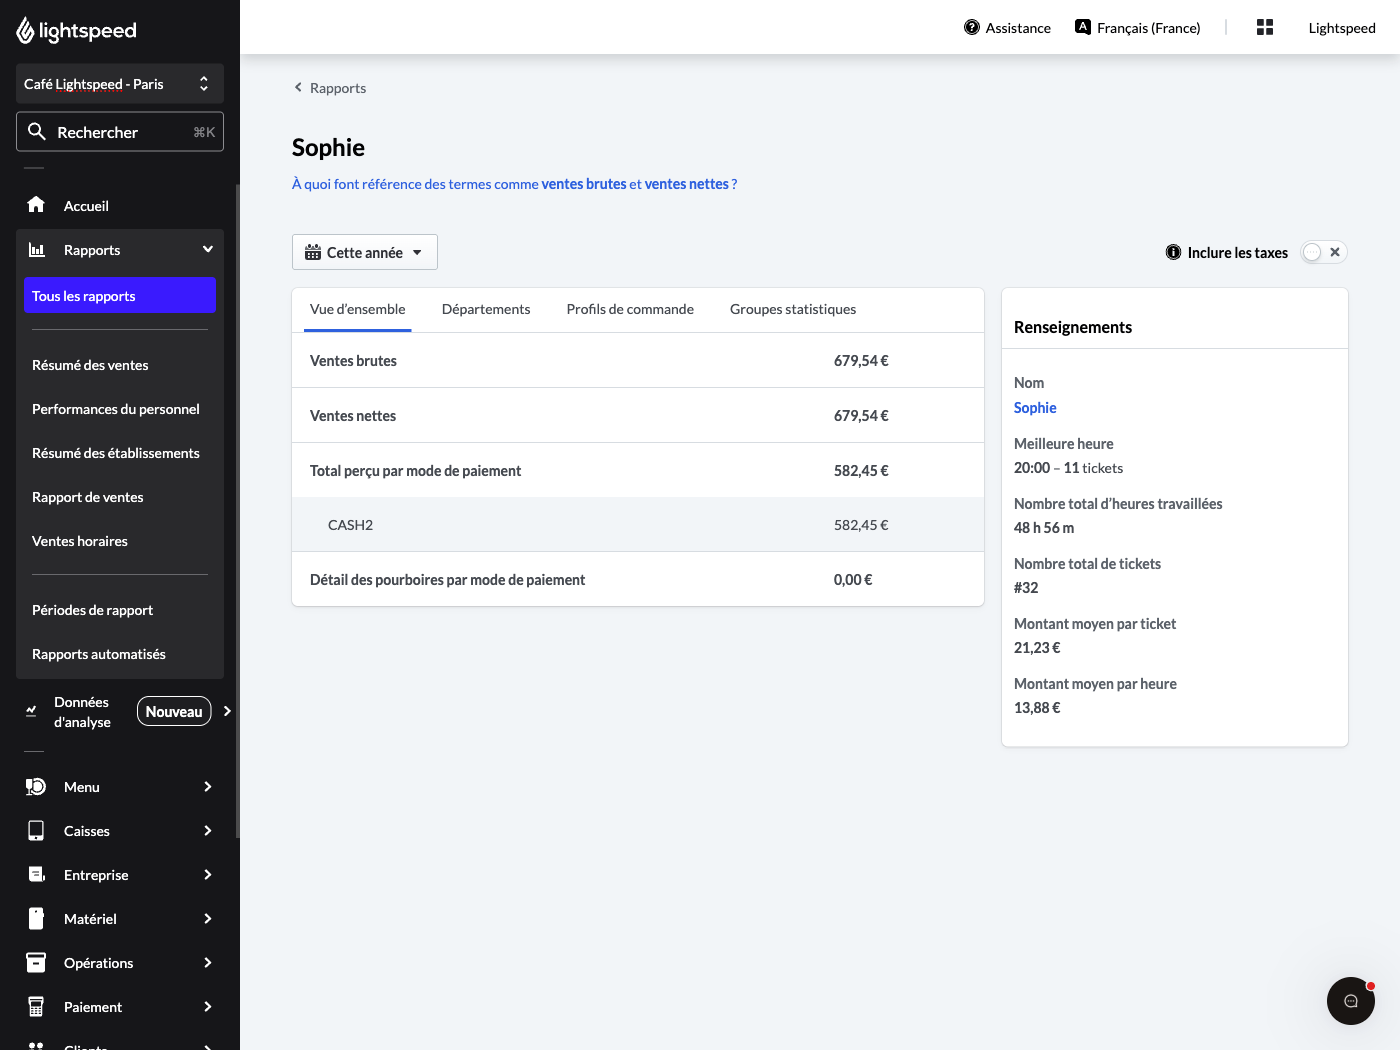
Task: Collapse the Rapports section chevron
Action: [208, 250]
